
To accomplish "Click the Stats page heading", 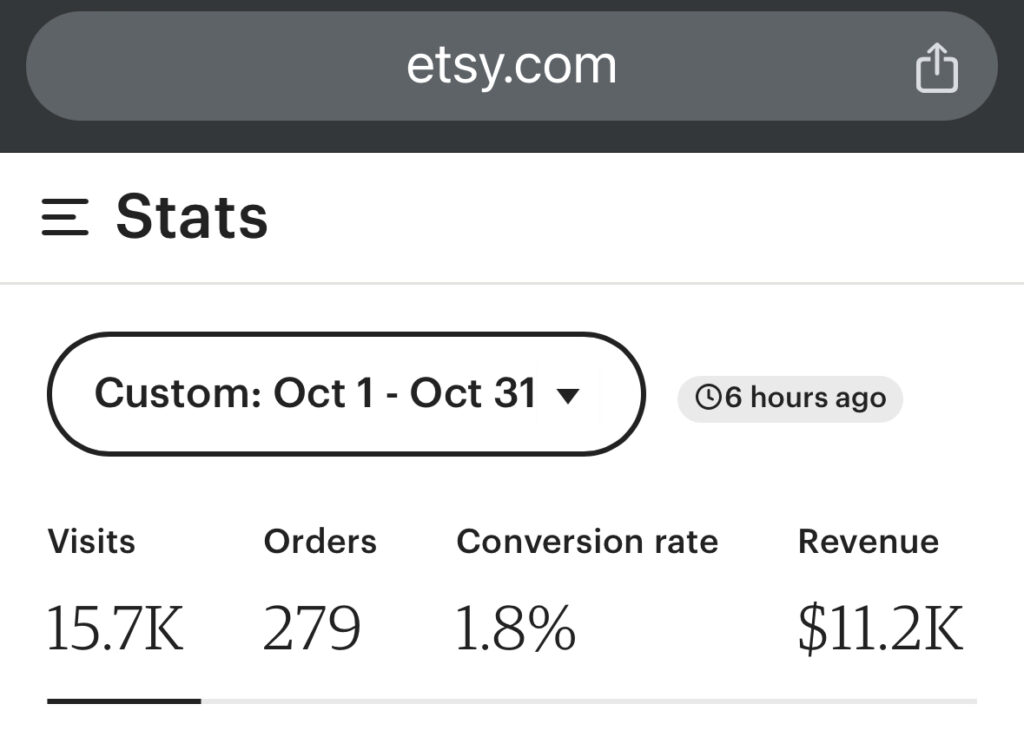I will coord(192,217).
